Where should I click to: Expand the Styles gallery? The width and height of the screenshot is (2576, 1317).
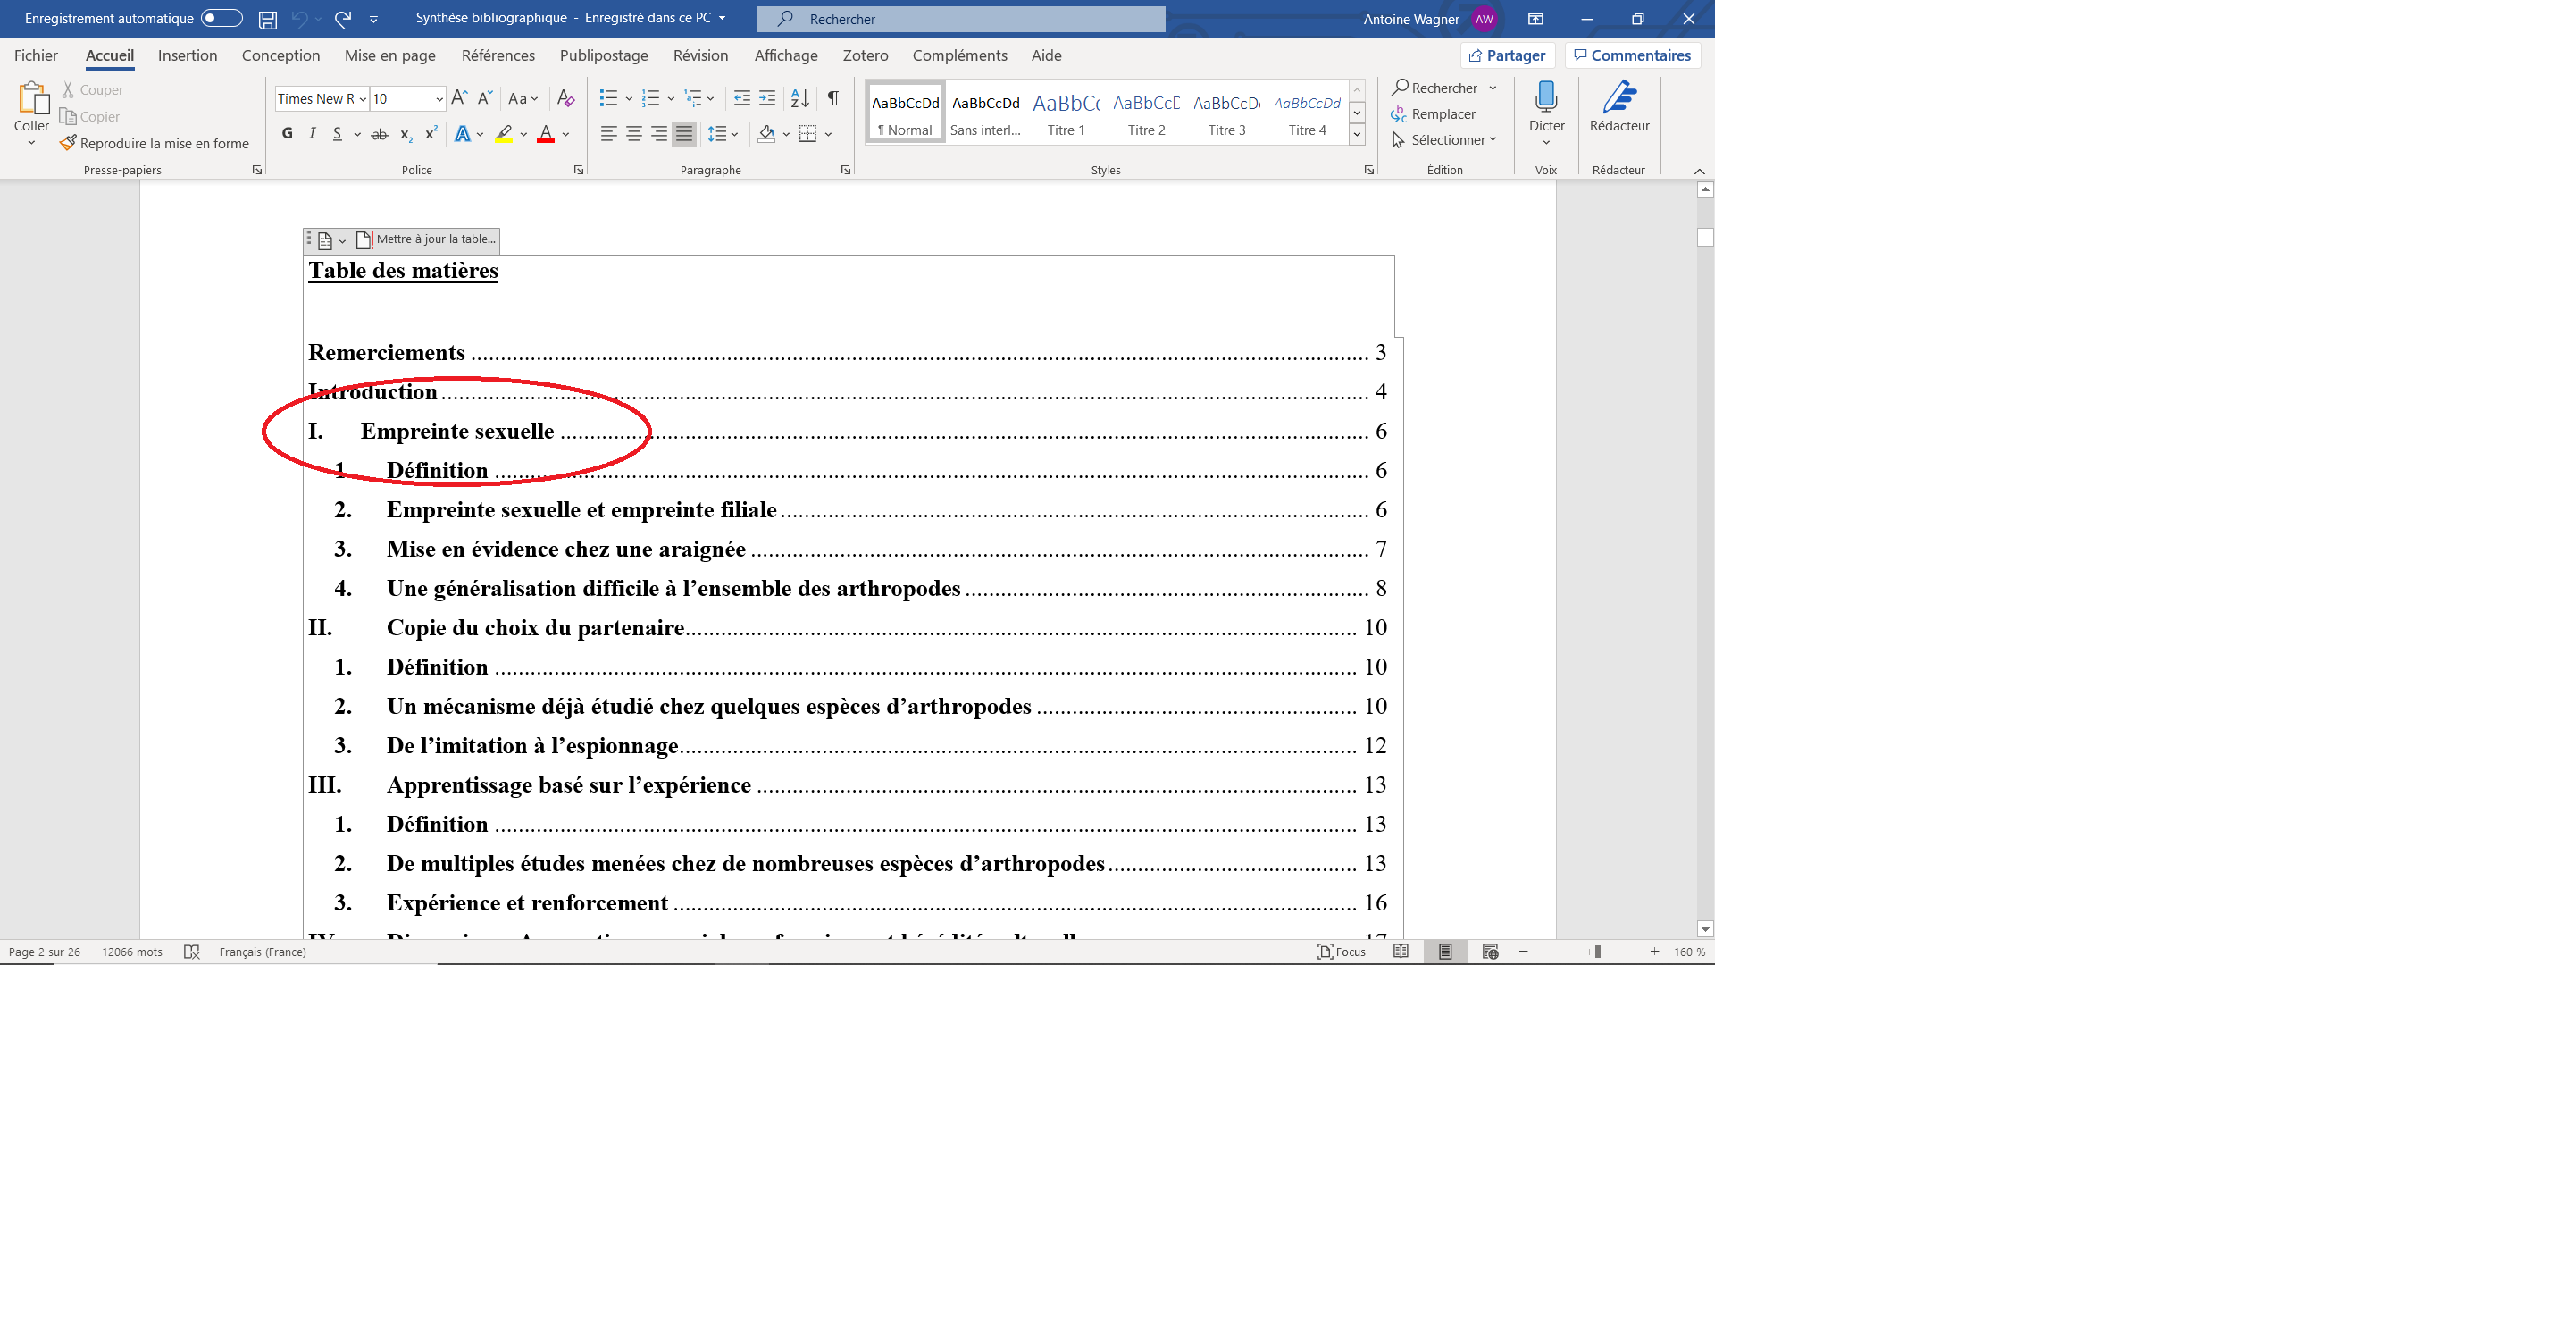pos(1357,133)
